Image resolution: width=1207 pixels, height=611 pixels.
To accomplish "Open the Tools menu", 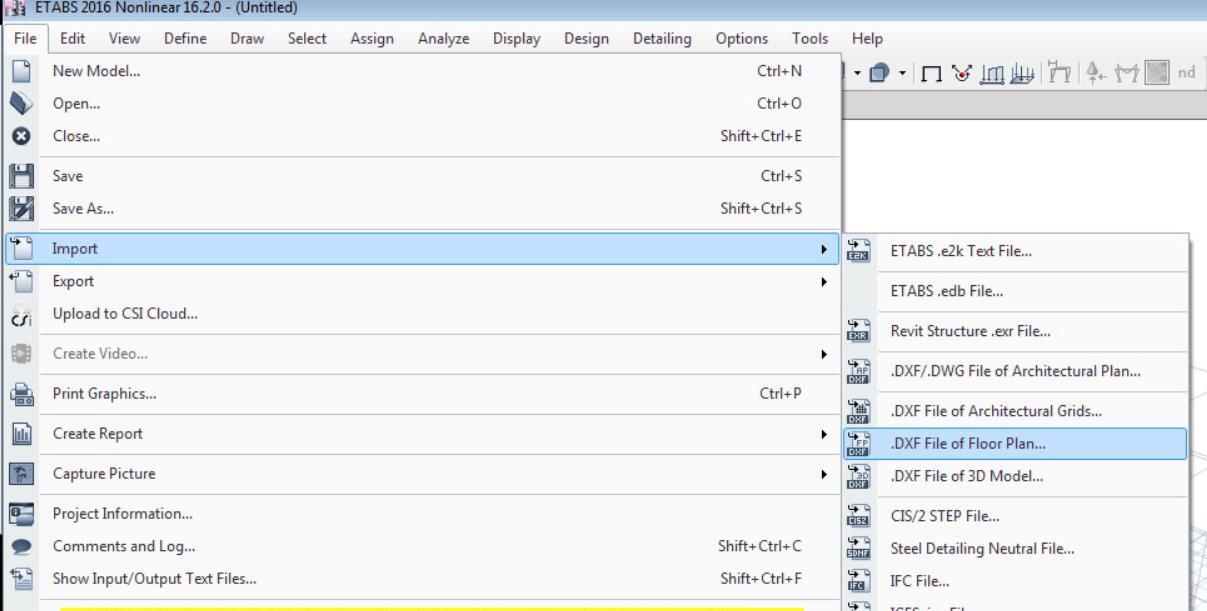I will click(x=810, y=38).
